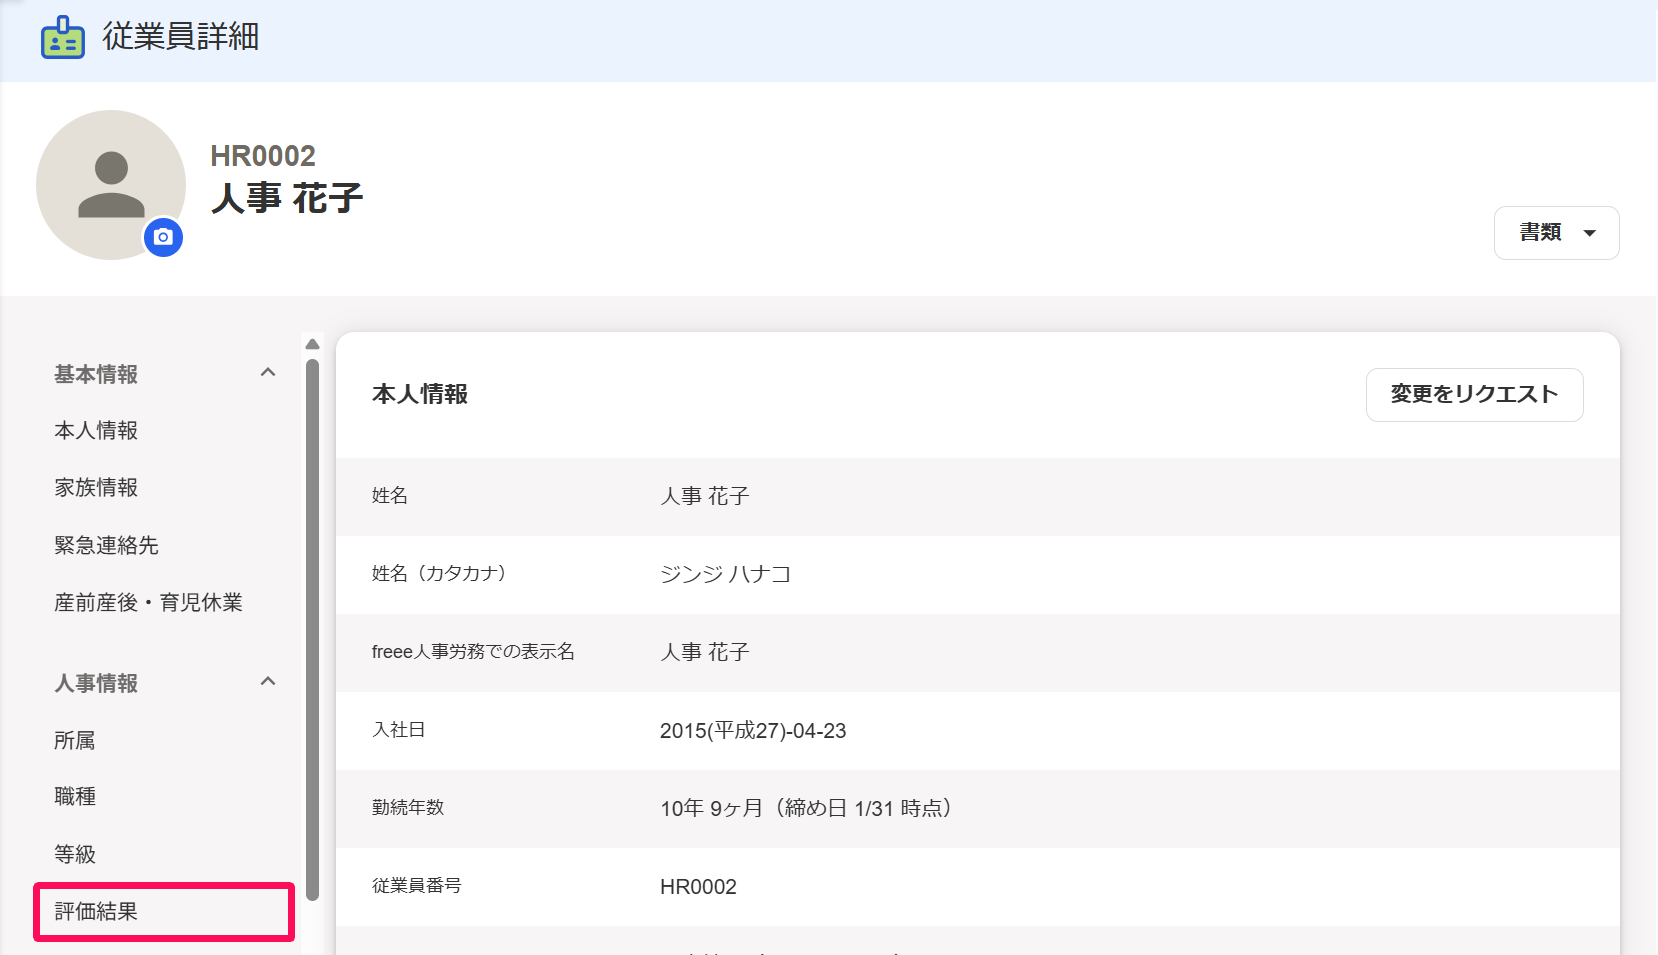Click the 入社日 row label
Viewport: 1658px width, 955px height.
(399, 730)
